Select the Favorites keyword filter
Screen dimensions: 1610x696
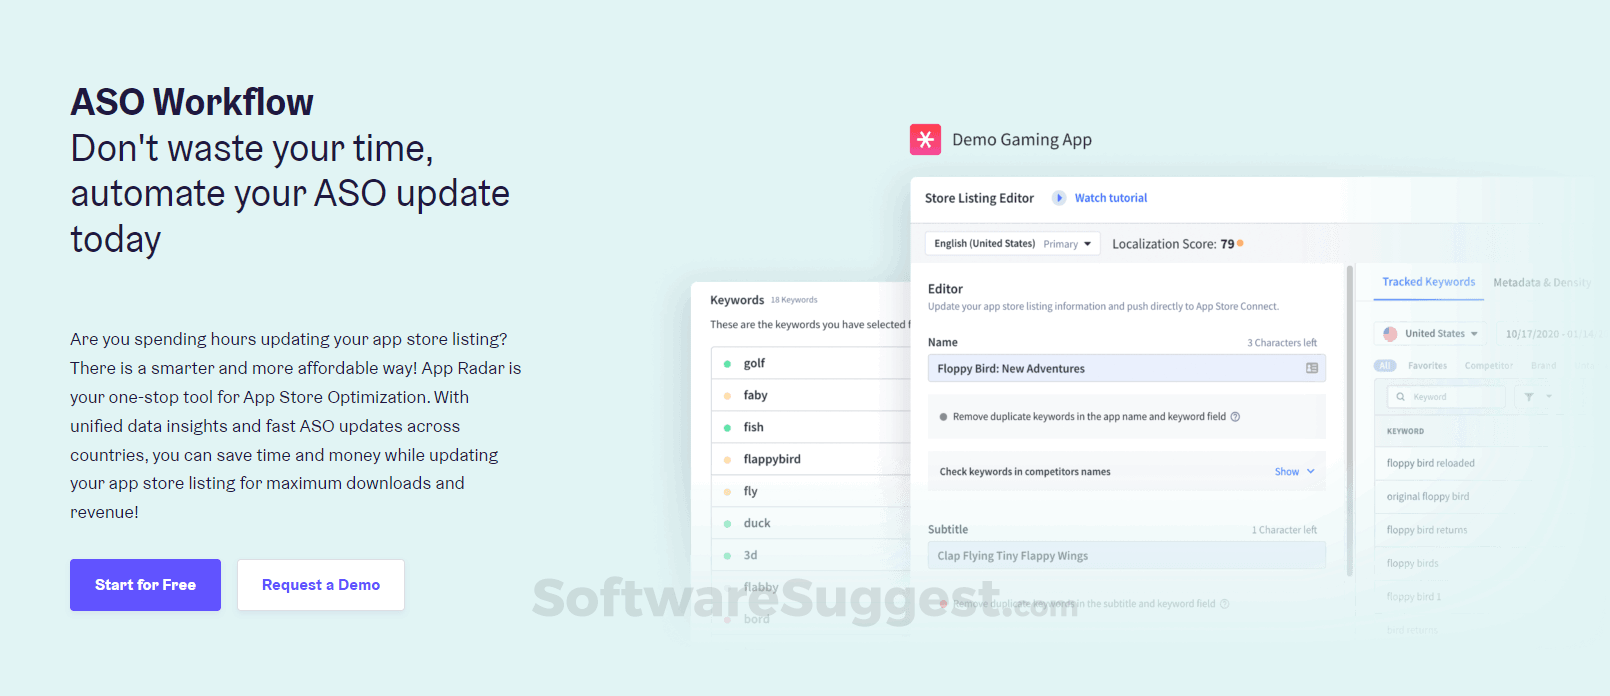tap(1427, 366)
